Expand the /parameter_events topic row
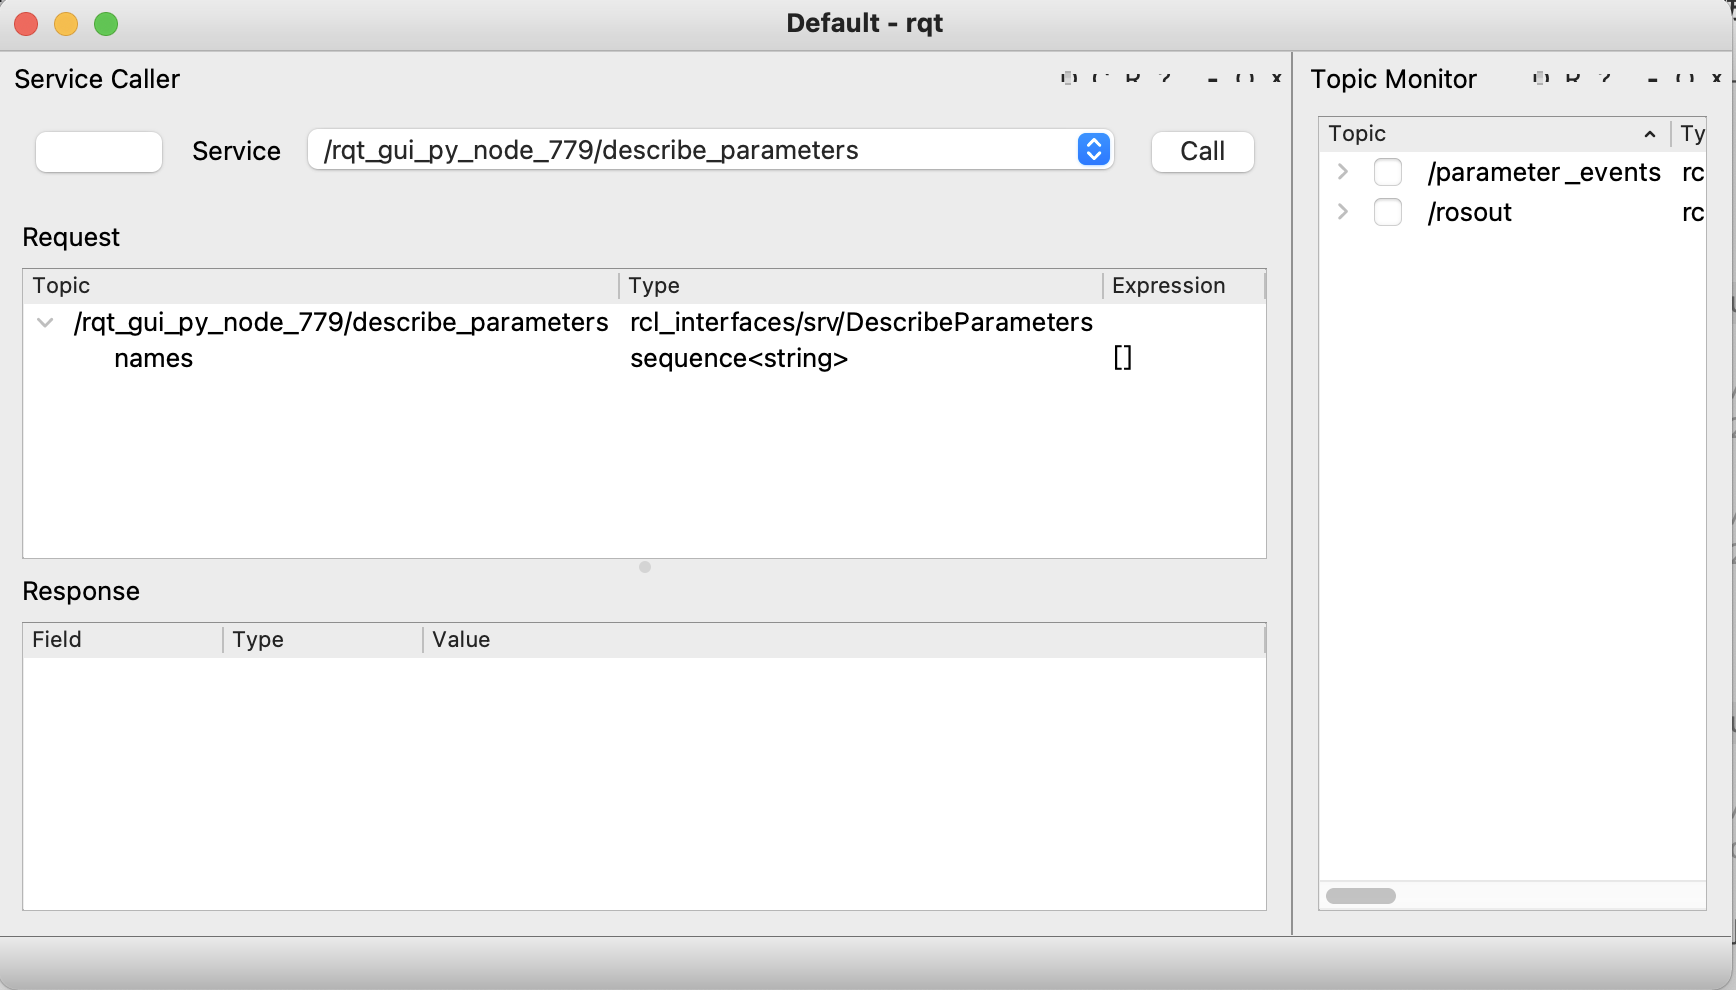 pos(1343,172)
